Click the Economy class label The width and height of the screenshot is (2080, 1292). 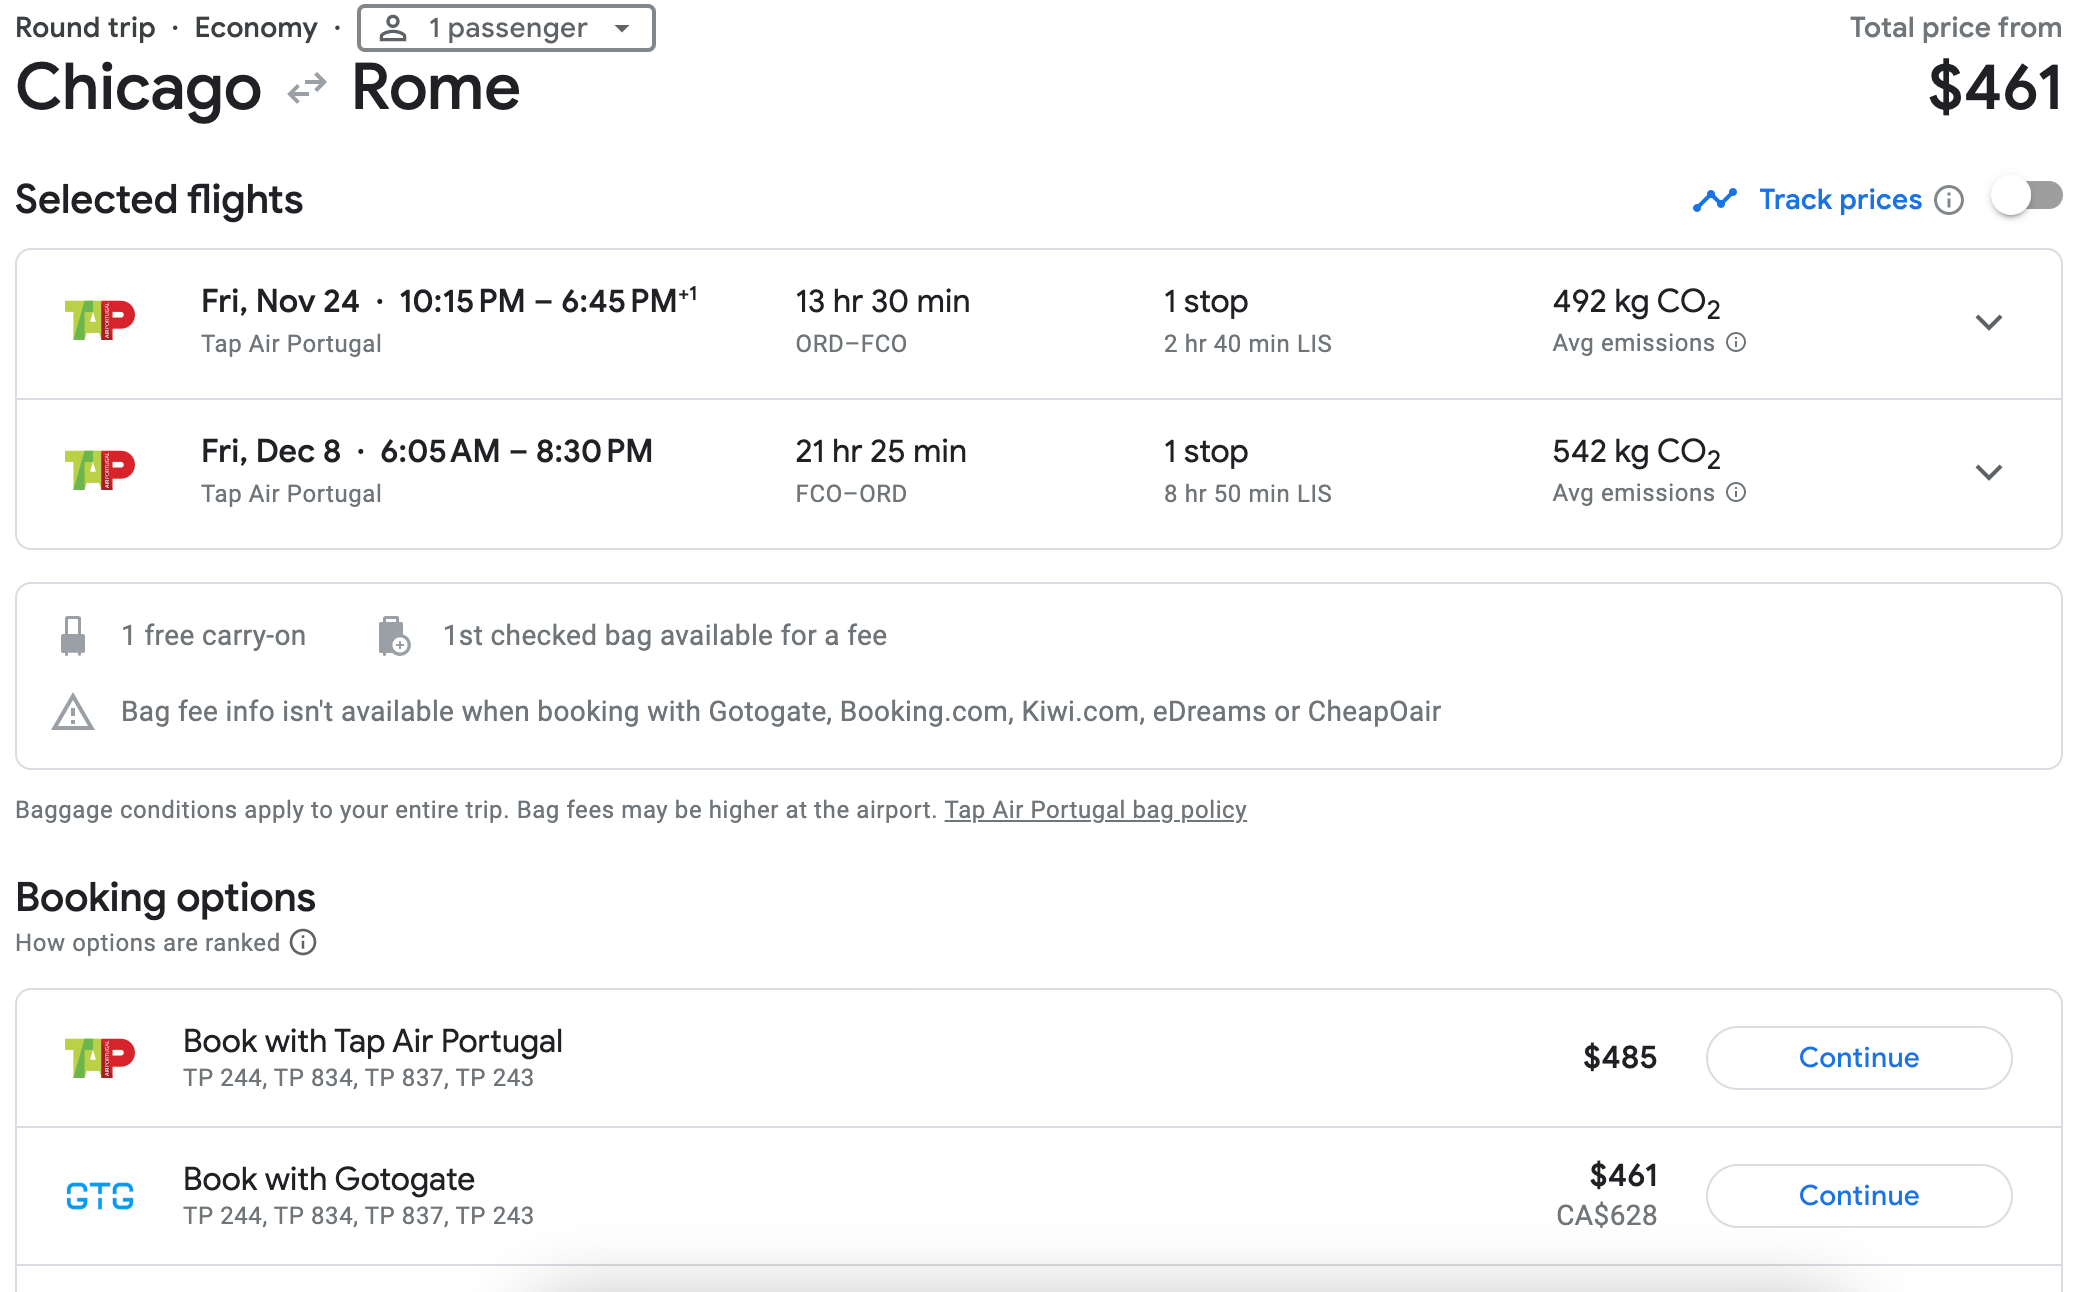click(x=256, y=28)
